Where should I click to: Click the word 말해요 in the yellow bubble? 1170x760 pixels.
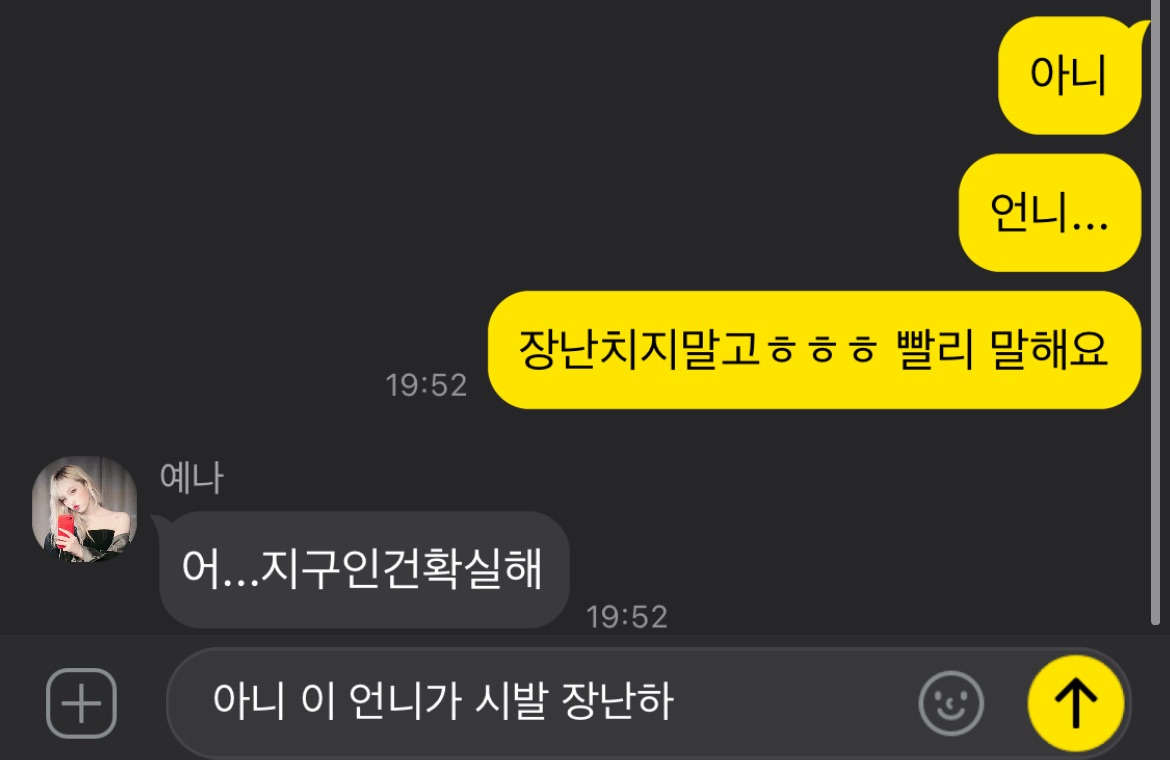pyautogui.click(x=1048, y=348)
